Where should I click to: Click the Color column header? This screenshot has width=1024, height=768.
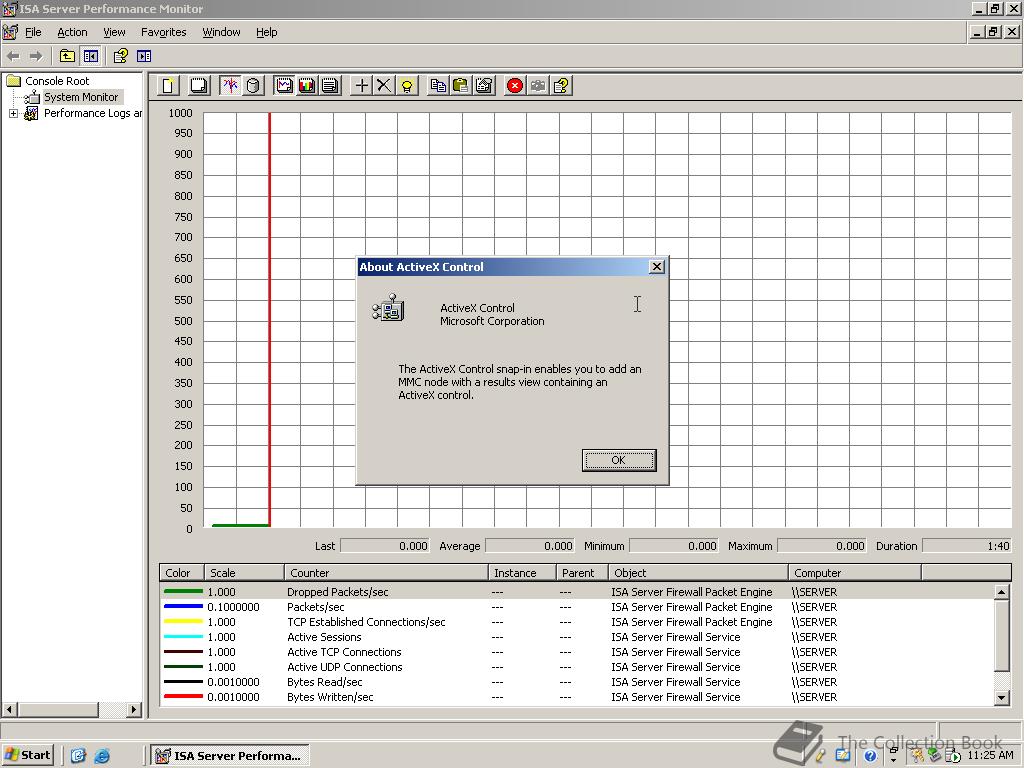click(x=182, y=573)
